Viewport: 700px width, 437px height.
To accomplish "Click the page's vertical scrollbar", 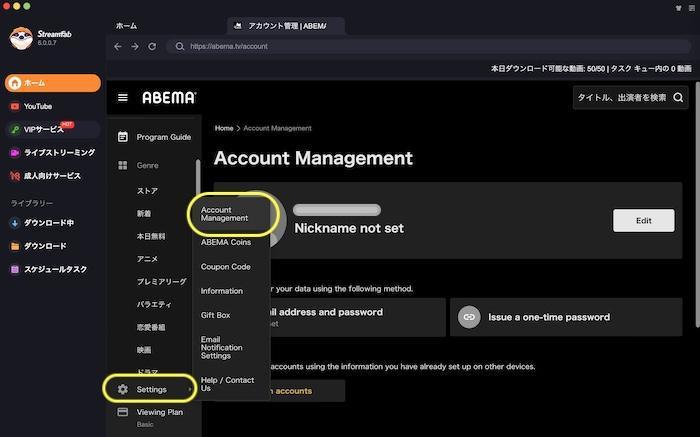I will click(697, 205).
